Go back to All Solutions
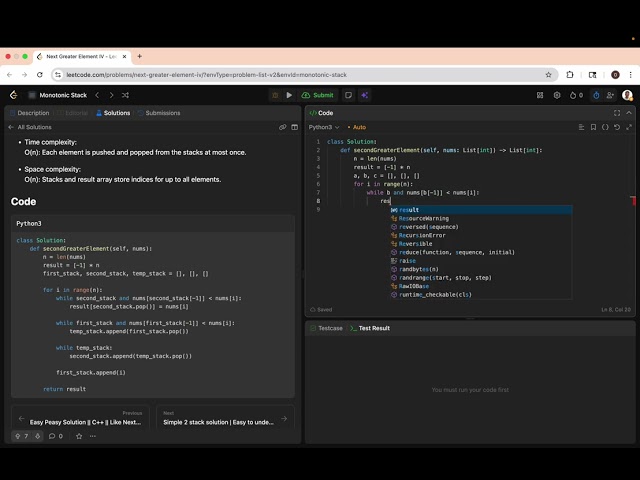The height and width of the screenshot is (480, 640). 30,127
